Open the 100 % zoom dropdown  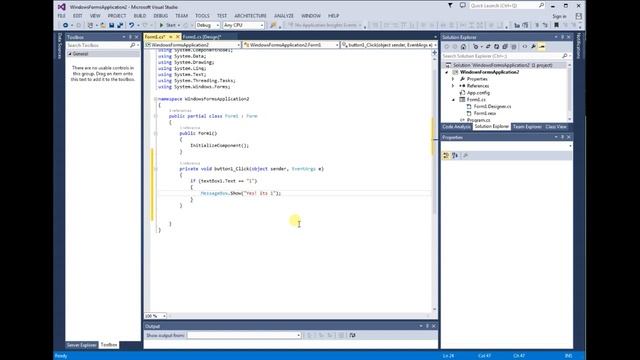pos(155,316)
